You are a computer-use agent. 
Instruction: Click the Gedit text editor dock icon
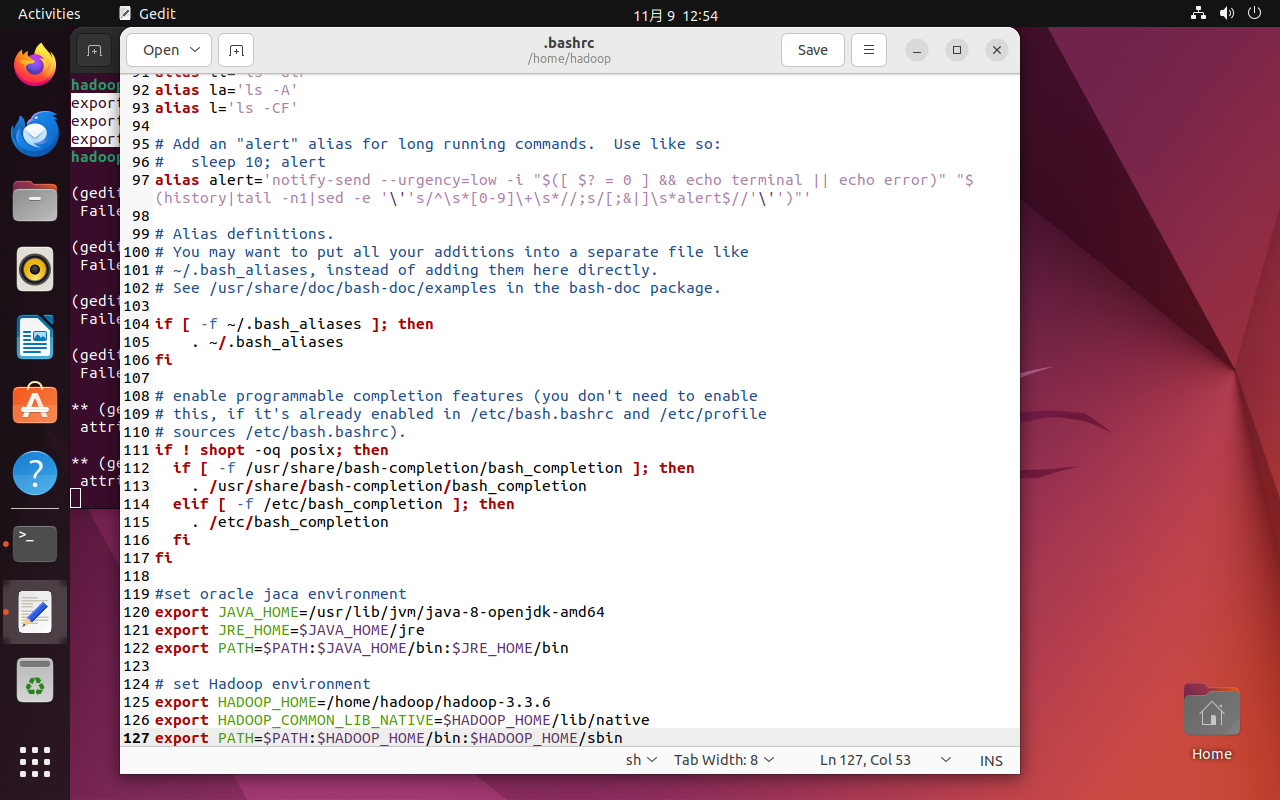coord(35,612)
